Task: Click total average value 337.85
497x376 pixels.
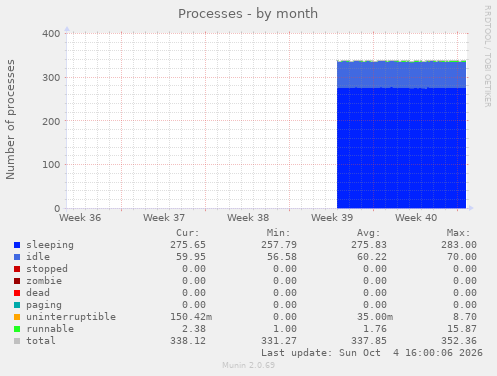Action: pyautogui.click(x=369, y=341)
